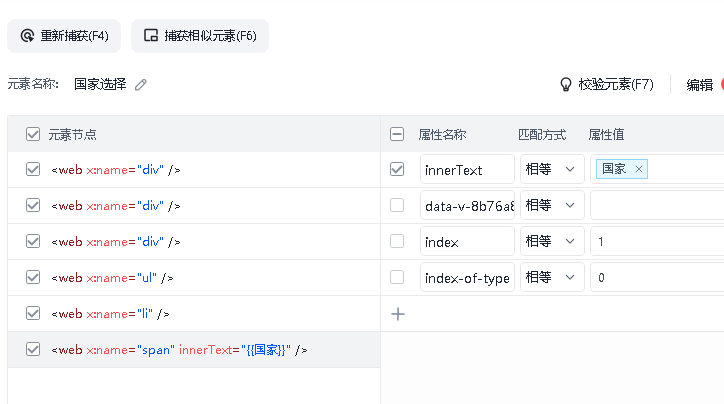The width and height of the screenshot is (724, 404).
Task: Click the recapture icon (重新捕获 F4)
Action: point(27,36)
